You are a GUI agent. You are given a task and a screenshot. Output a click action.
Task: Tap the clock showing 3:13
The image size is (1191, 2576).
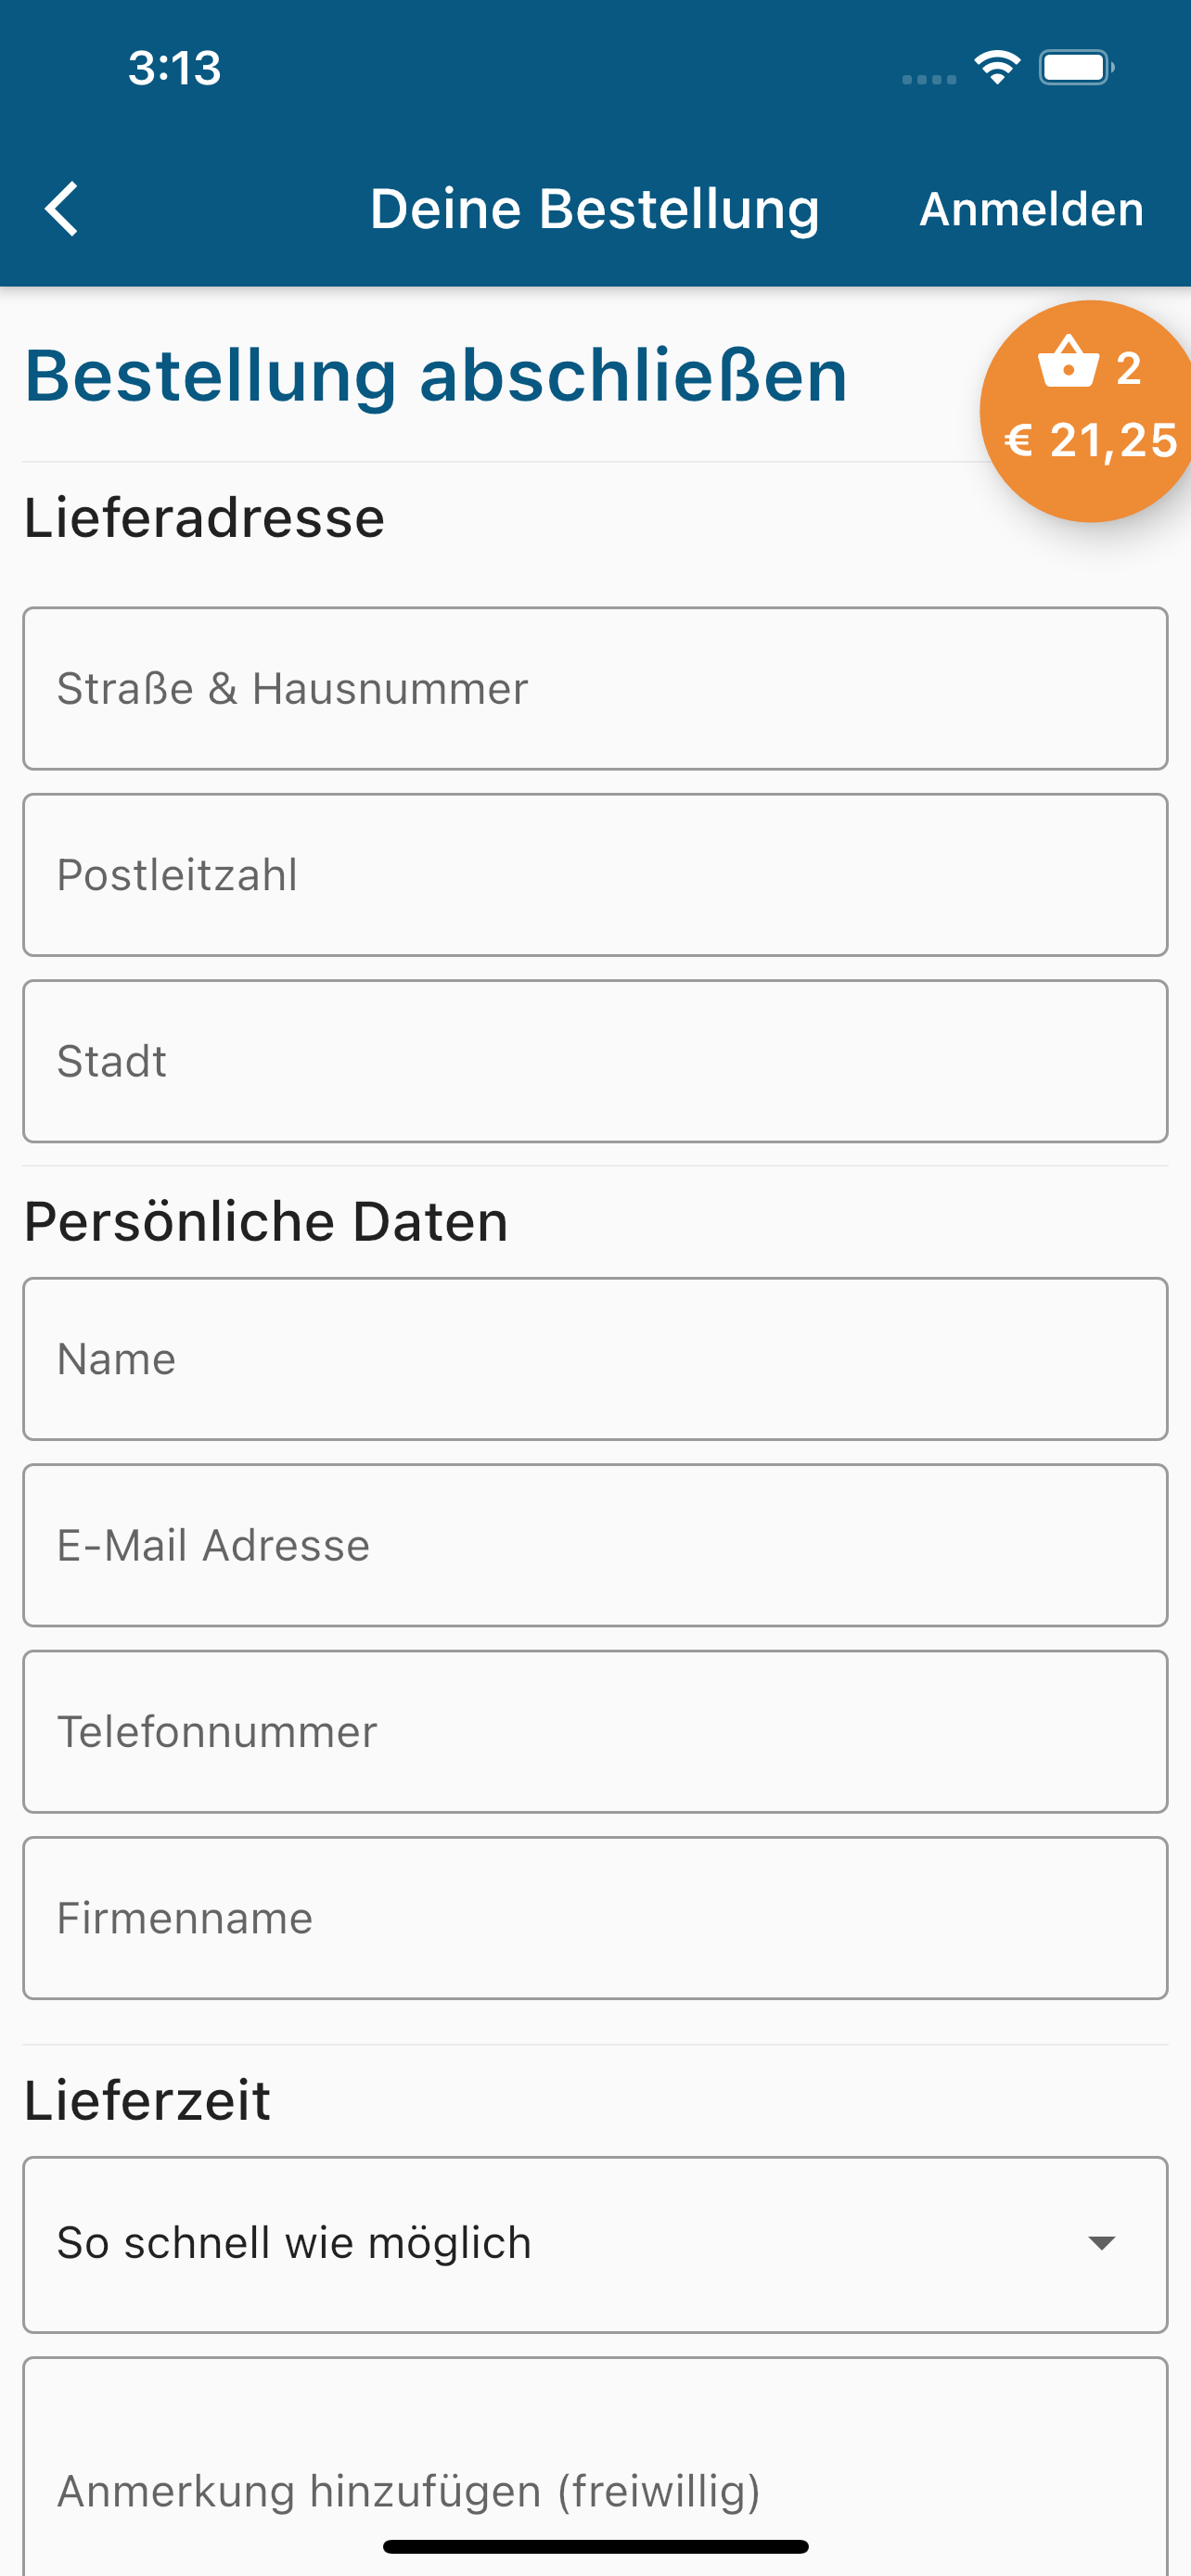pos(174,68)
